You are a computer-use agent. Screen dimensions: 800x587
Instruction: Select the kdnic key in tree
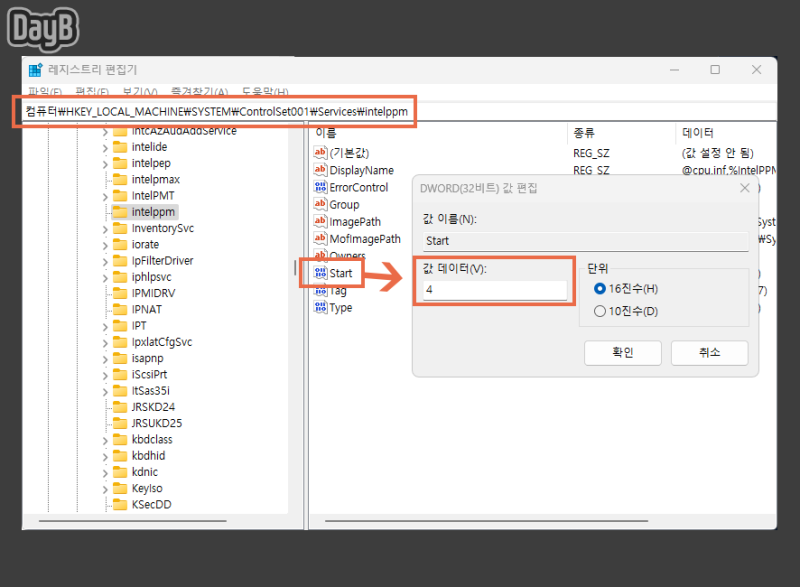tap(145, 472)
